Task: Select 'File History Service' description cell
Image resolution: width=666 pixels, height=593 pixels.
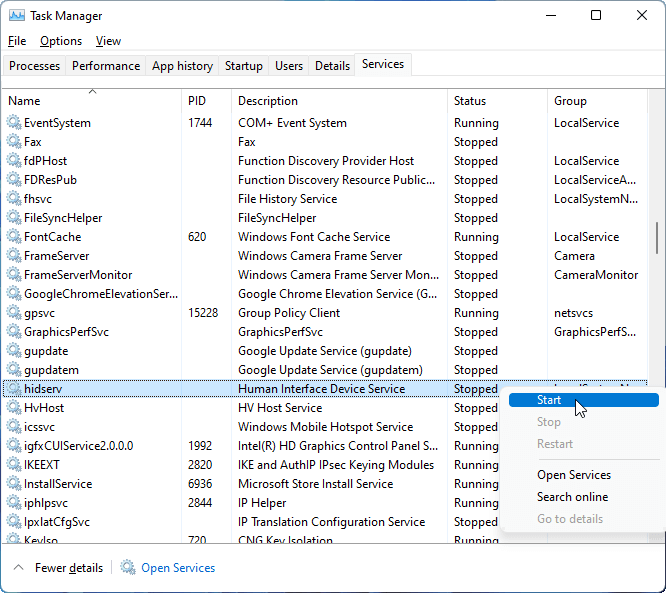Action: tap(288, 199)
